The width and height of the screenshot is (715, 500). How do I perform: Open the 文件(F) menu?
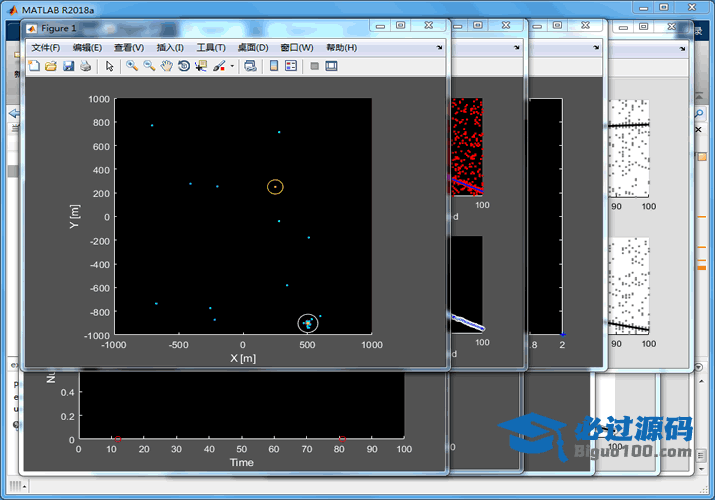46,47
